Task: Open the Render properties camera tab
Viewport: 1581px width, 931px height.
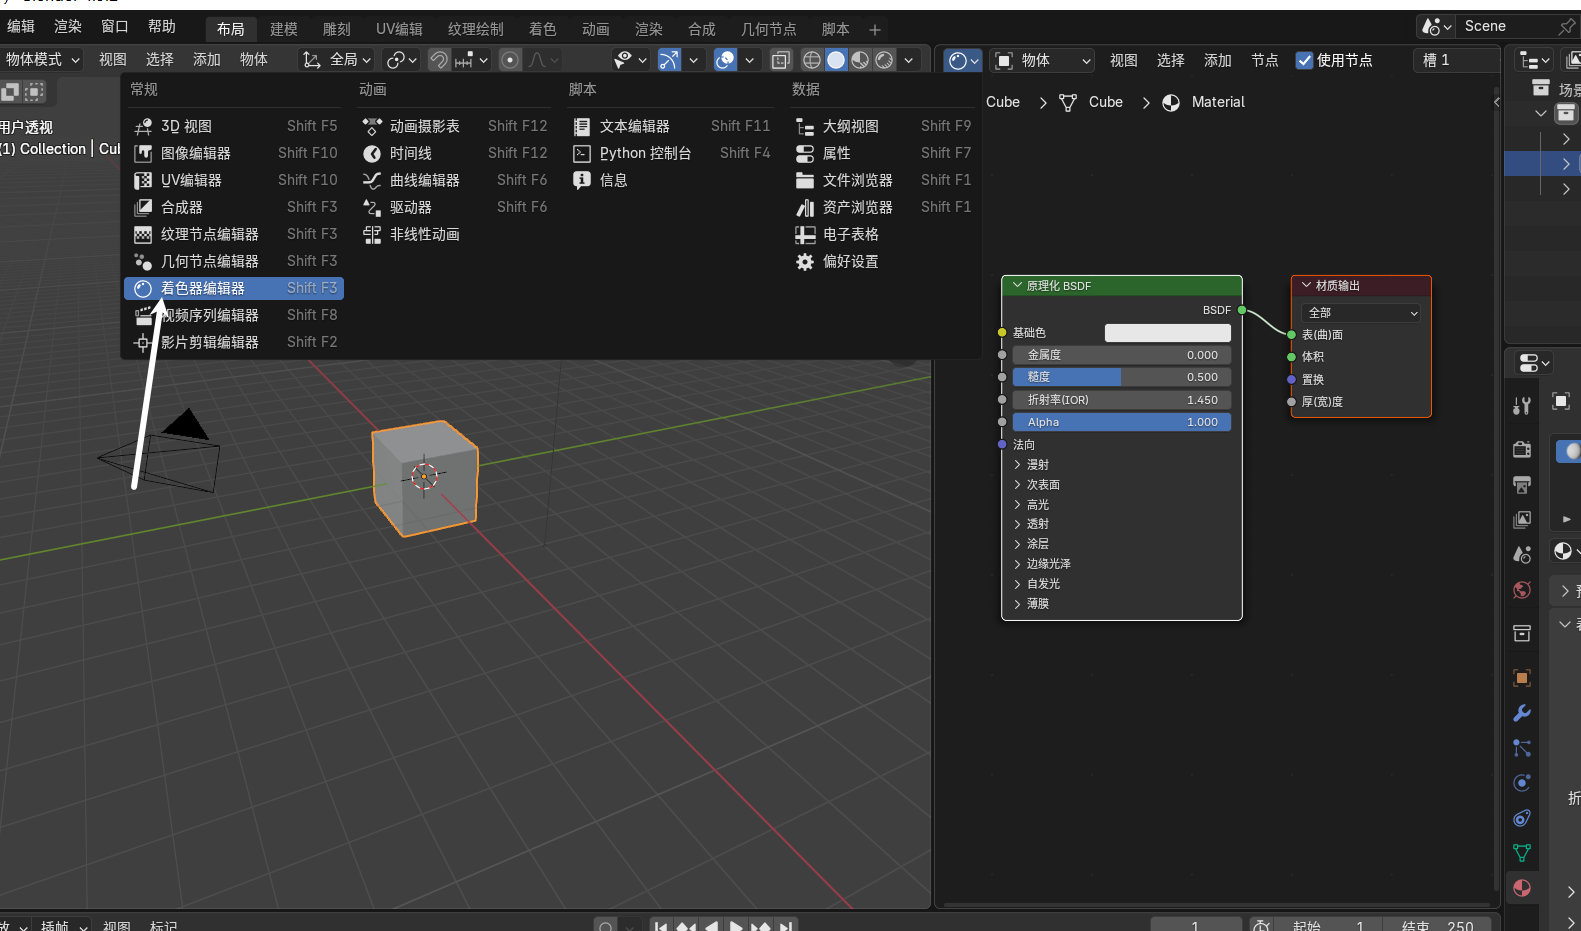Action: (1522, 449)
